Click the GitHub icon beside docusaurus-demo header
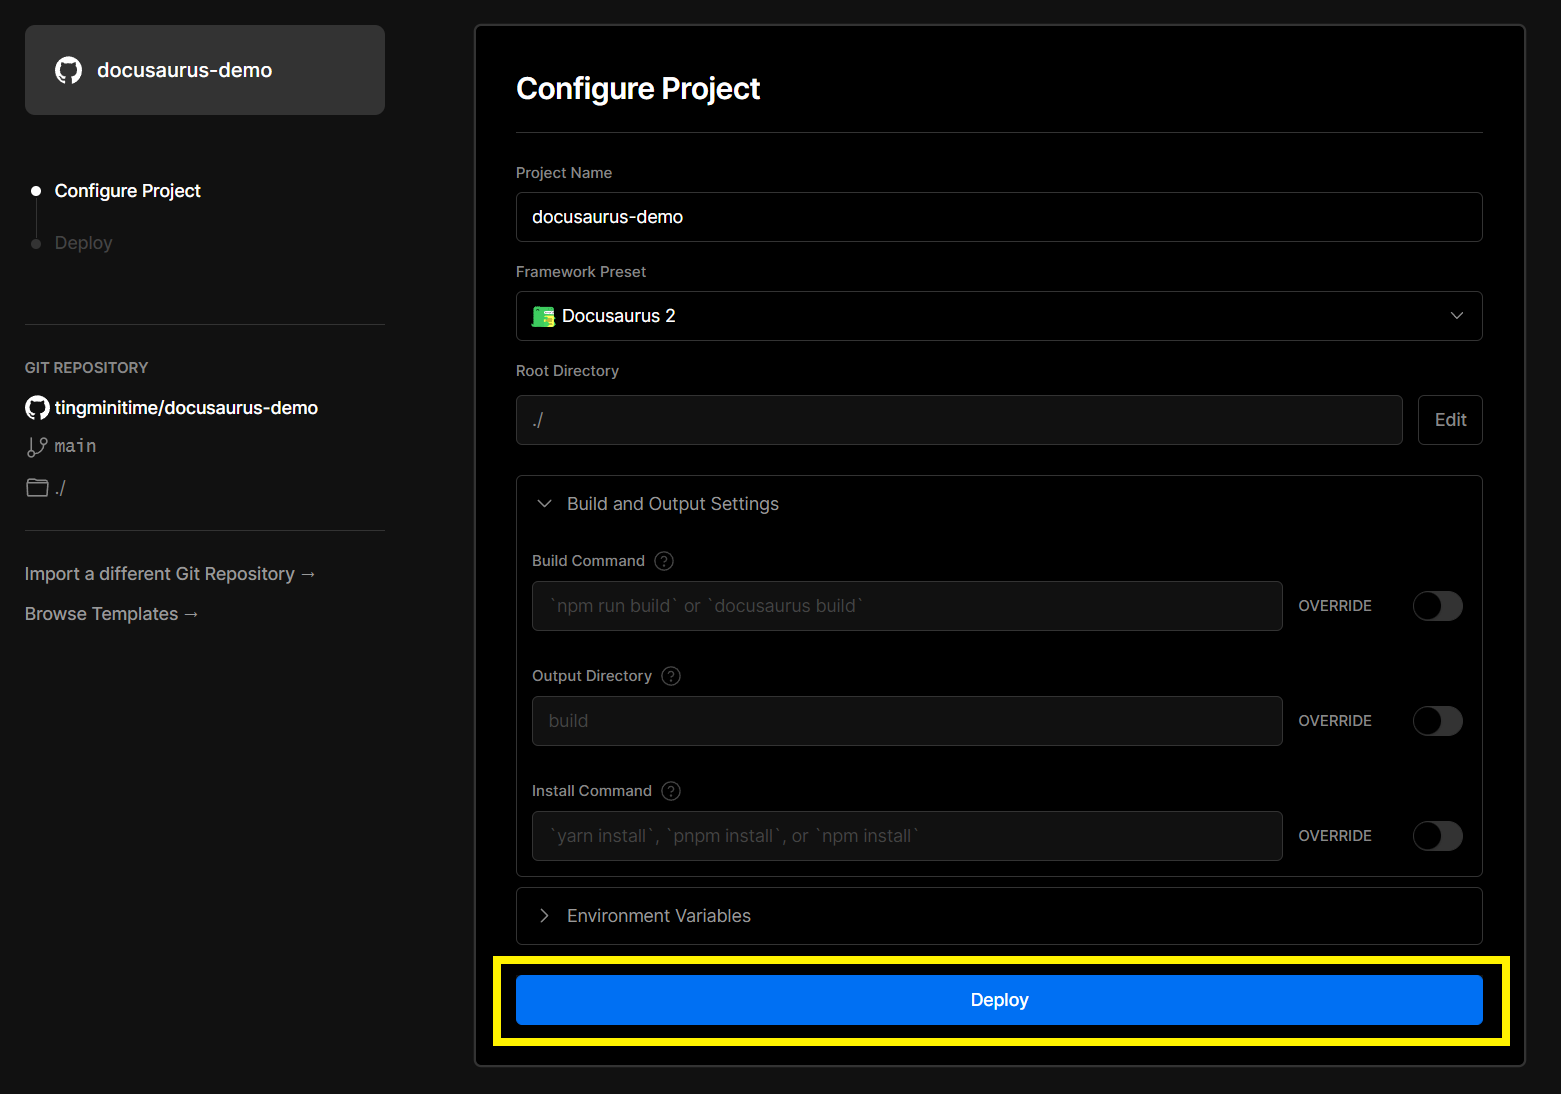The height and width of the screenshot is (1094, 1561). click(68, 70)
